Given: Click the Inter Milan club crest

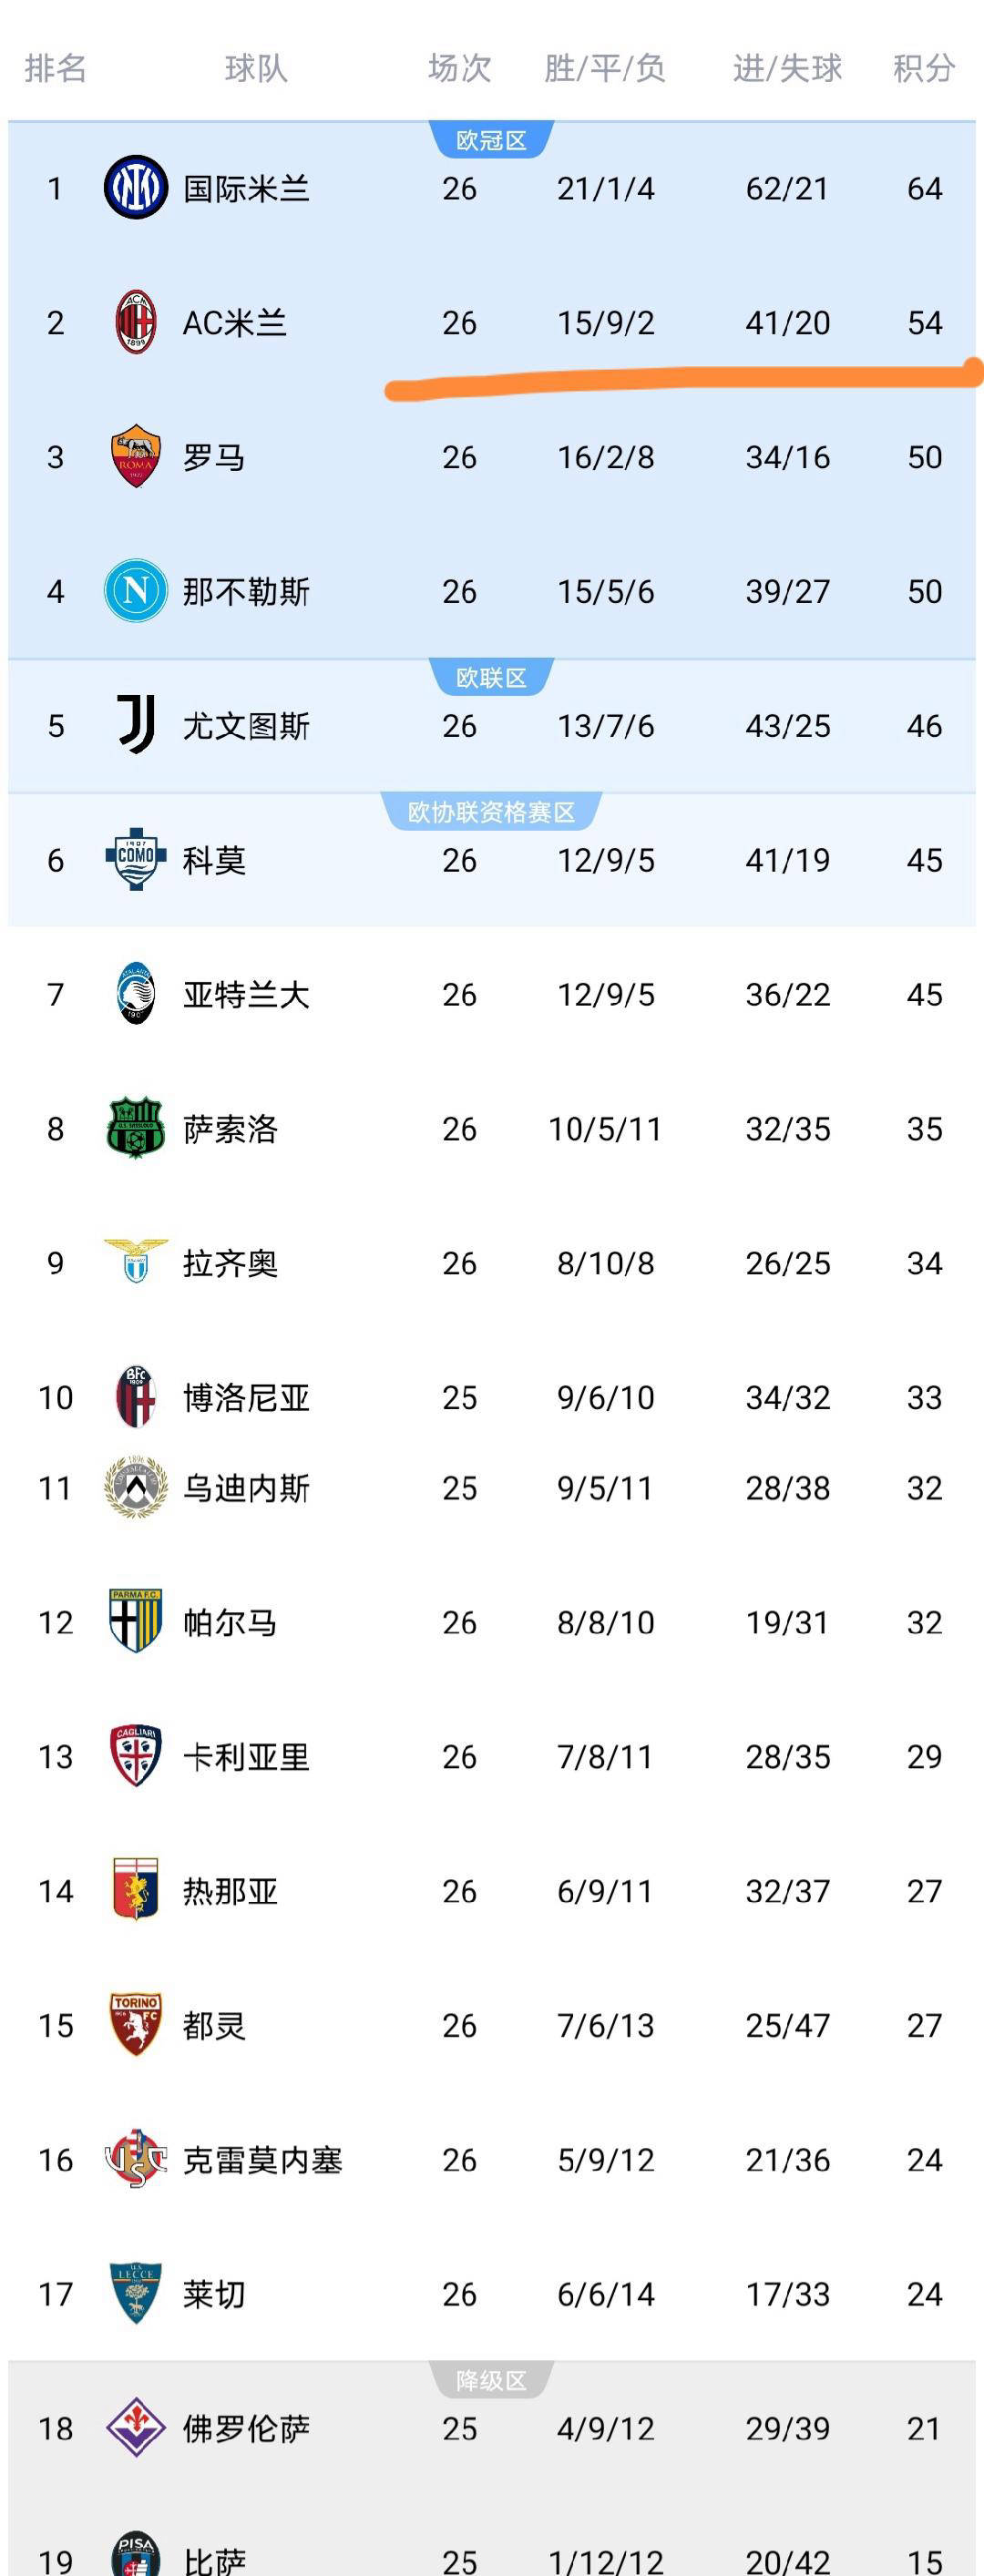Looking at the screenshot, I should pyautogui.click(x=136, y=188).
